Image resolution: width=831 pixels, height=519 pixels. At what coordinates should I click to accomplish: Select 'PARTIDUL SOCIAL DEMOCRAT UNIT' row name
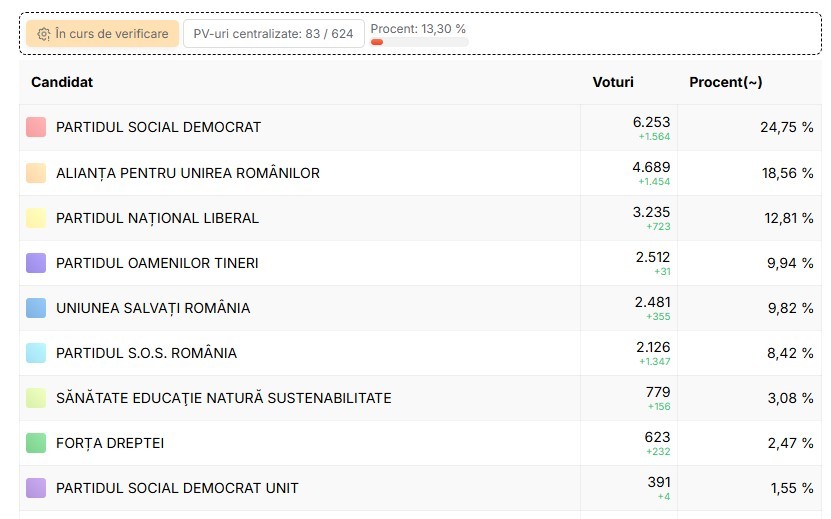coord(178,488)
